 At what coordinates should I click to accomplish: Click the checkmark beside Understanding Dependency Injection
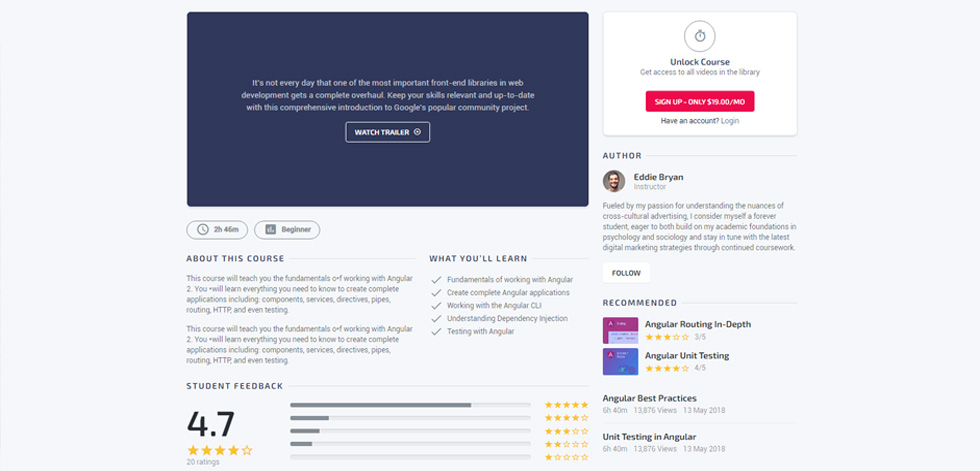point(436,319)
